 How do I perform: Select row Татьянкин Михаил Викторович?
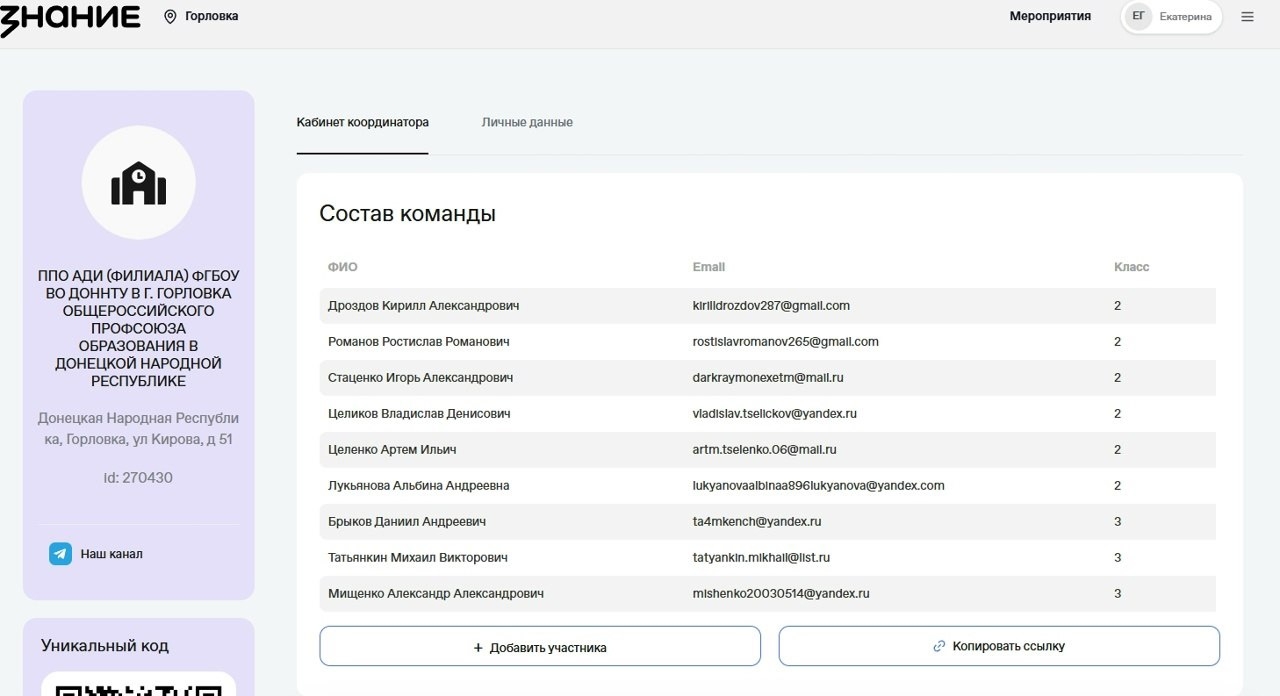click(768, 557)
